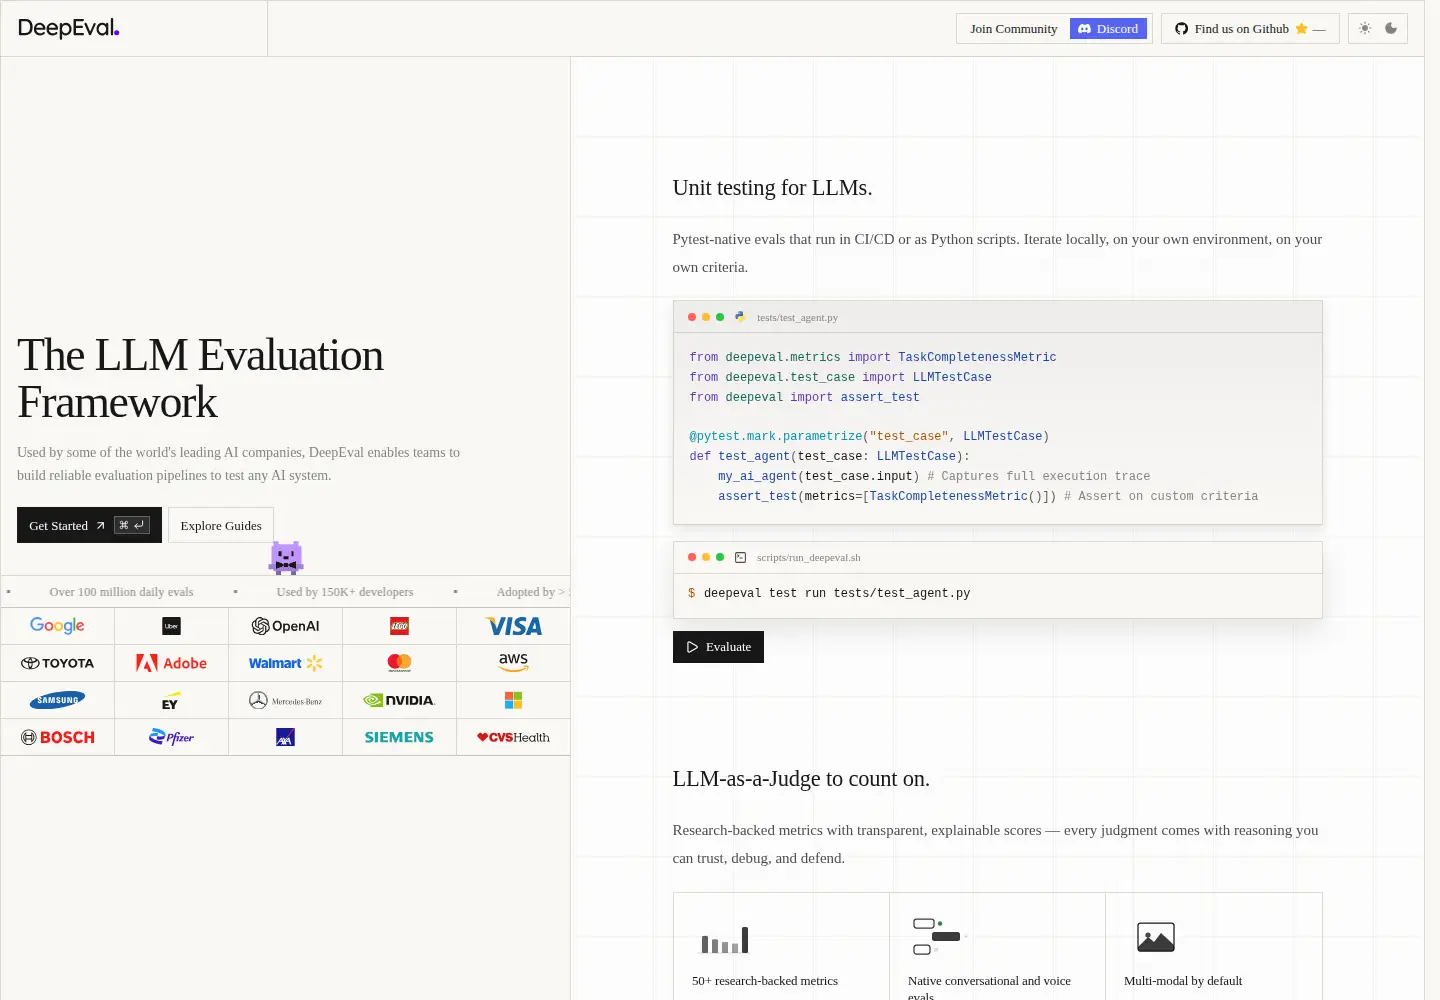
Task: Switch to dark theme moon icon
Action: (x=1391, y=29)
